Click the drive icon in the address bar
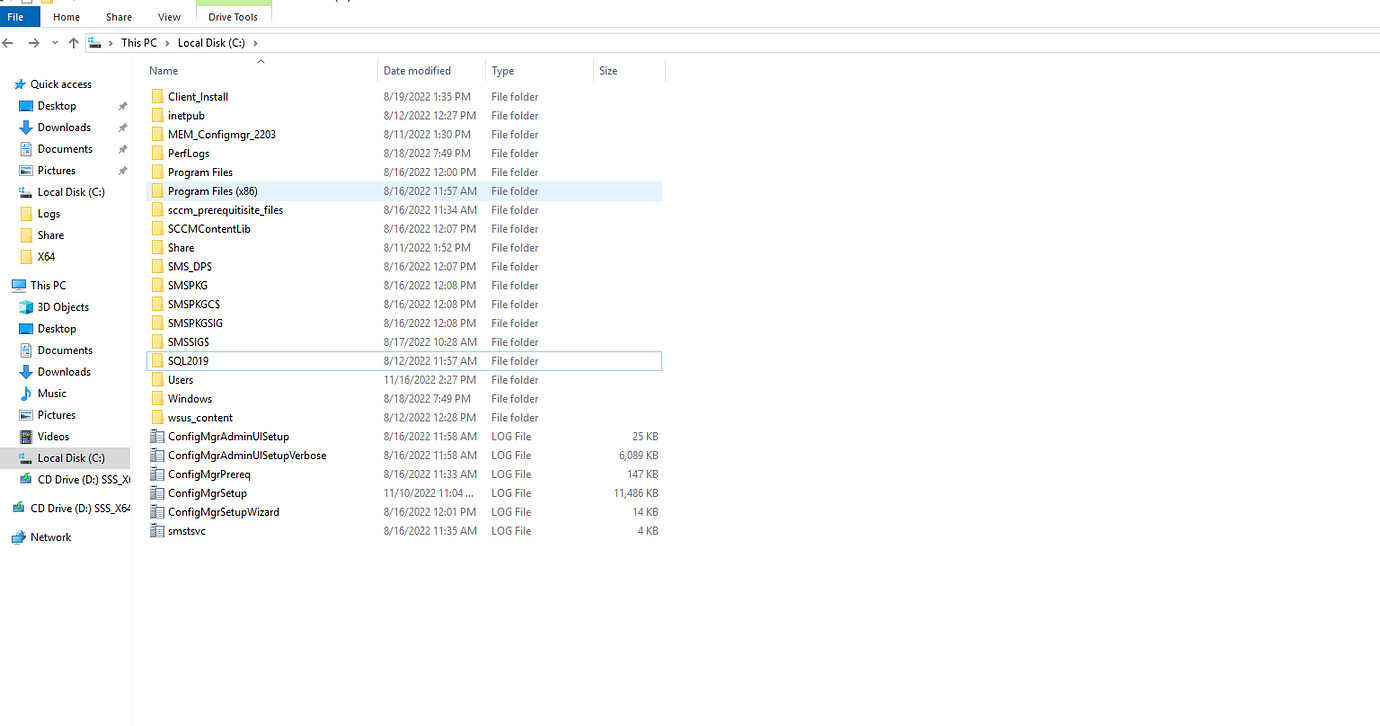Viewport: 1380px width, 726px height. tap(95, 42)
